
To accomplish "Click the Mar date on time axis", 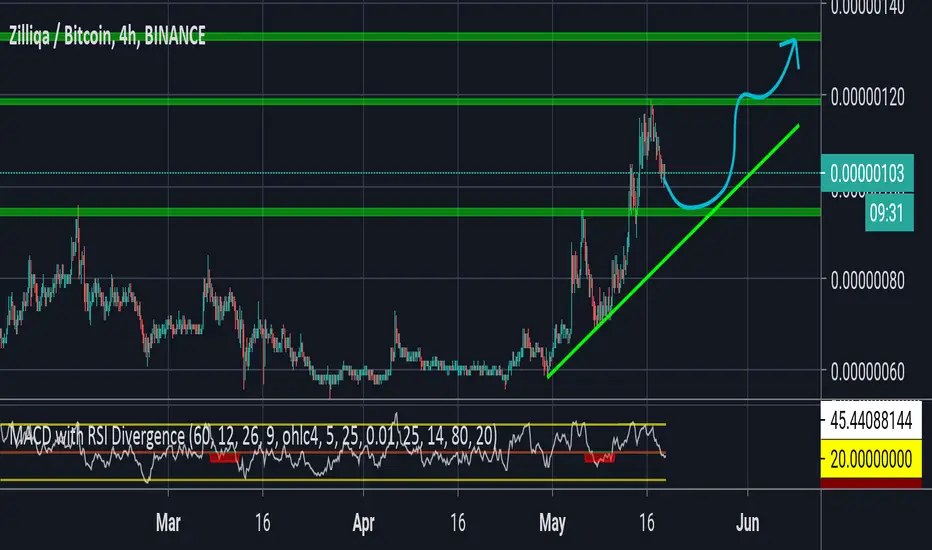I will [x=168, y=523].
